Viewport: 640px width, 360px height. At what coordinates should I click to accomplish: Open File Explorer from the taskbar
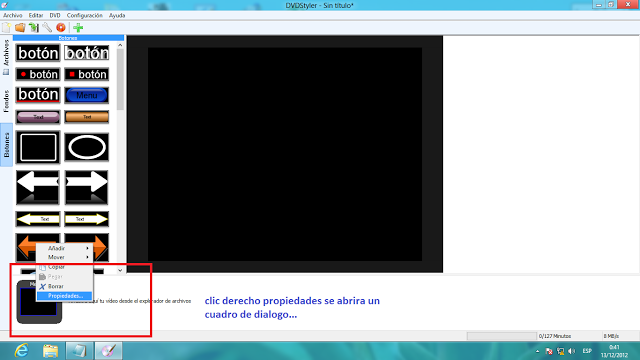point(50,351)
